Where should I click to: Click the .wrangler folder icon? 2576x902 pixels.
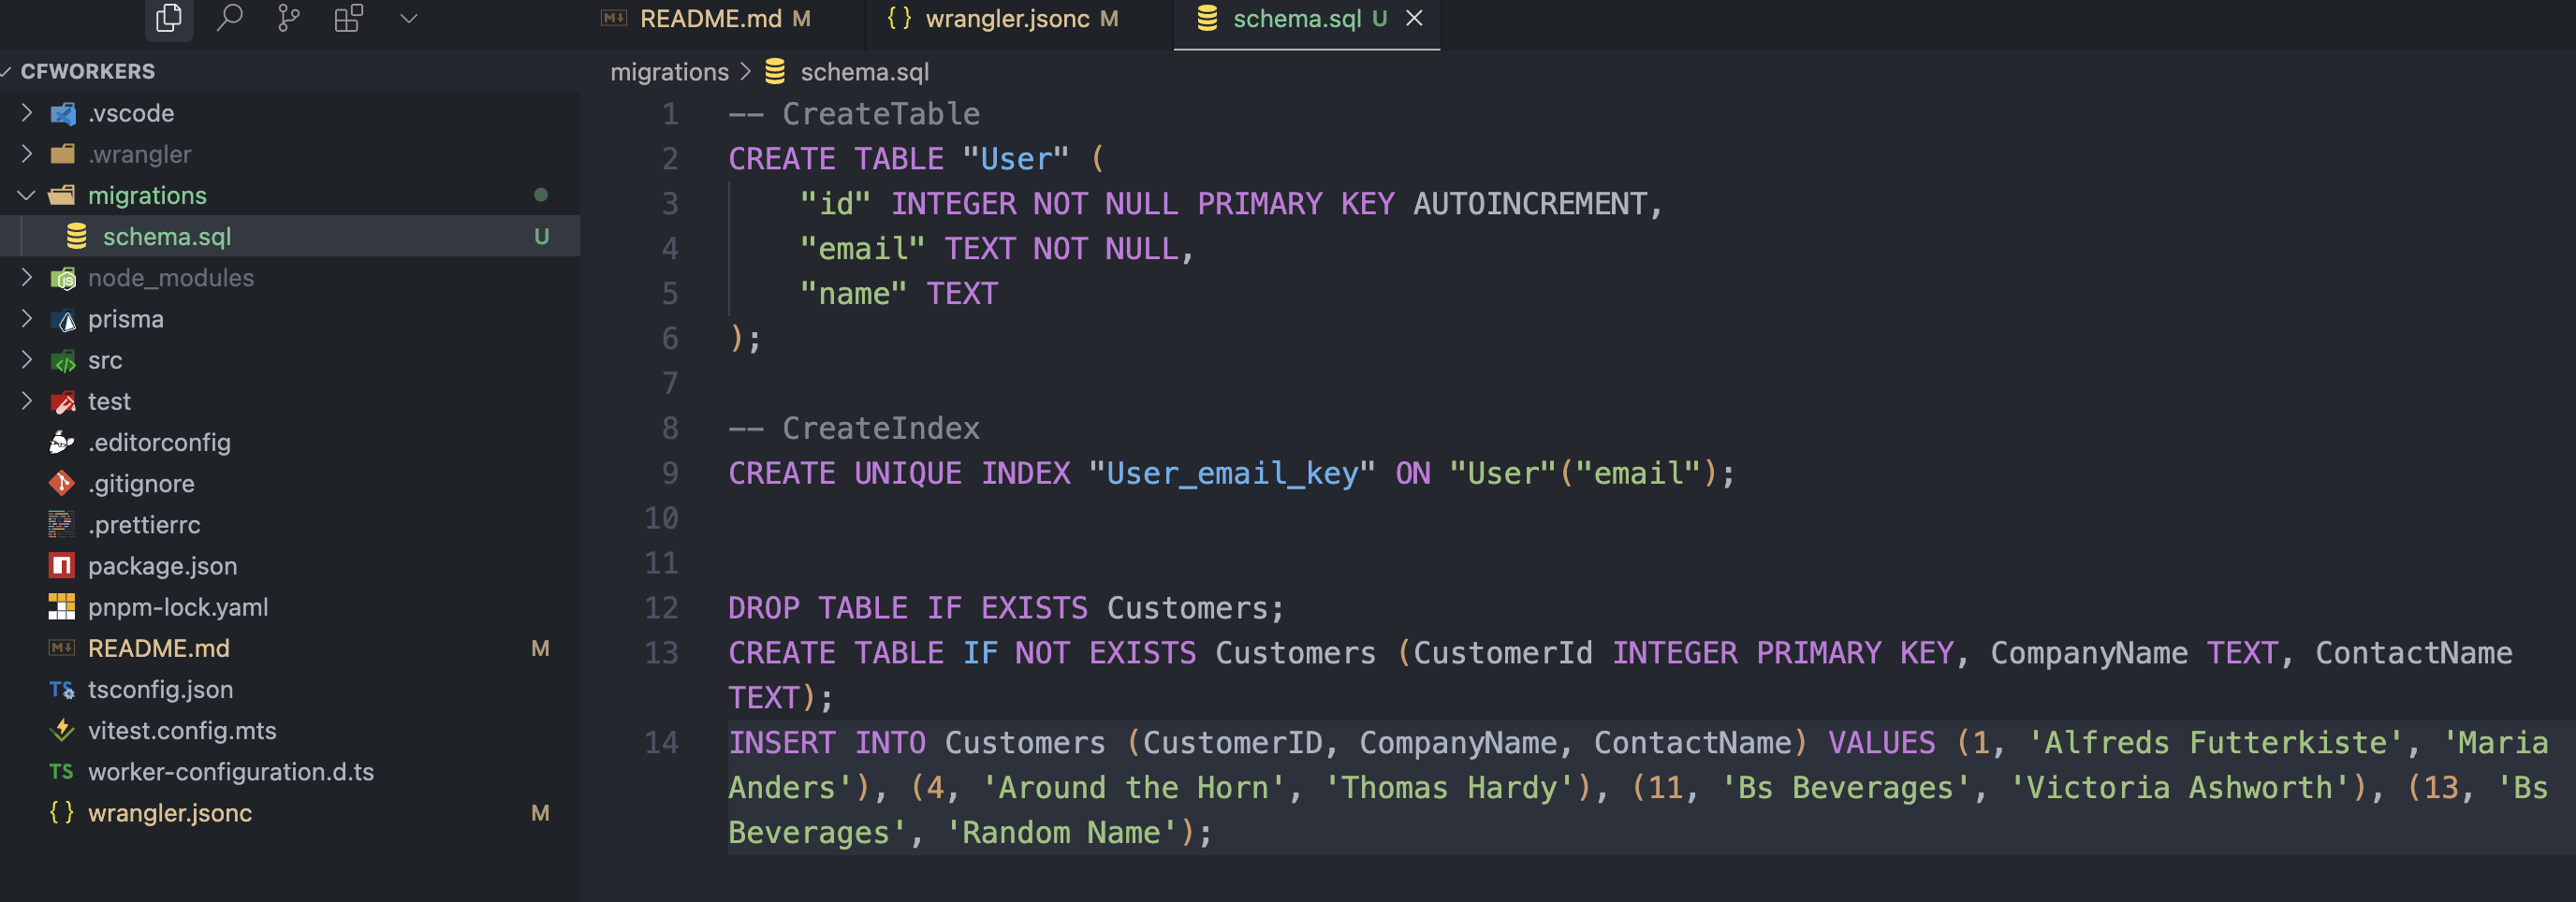(x=63, y=154)
